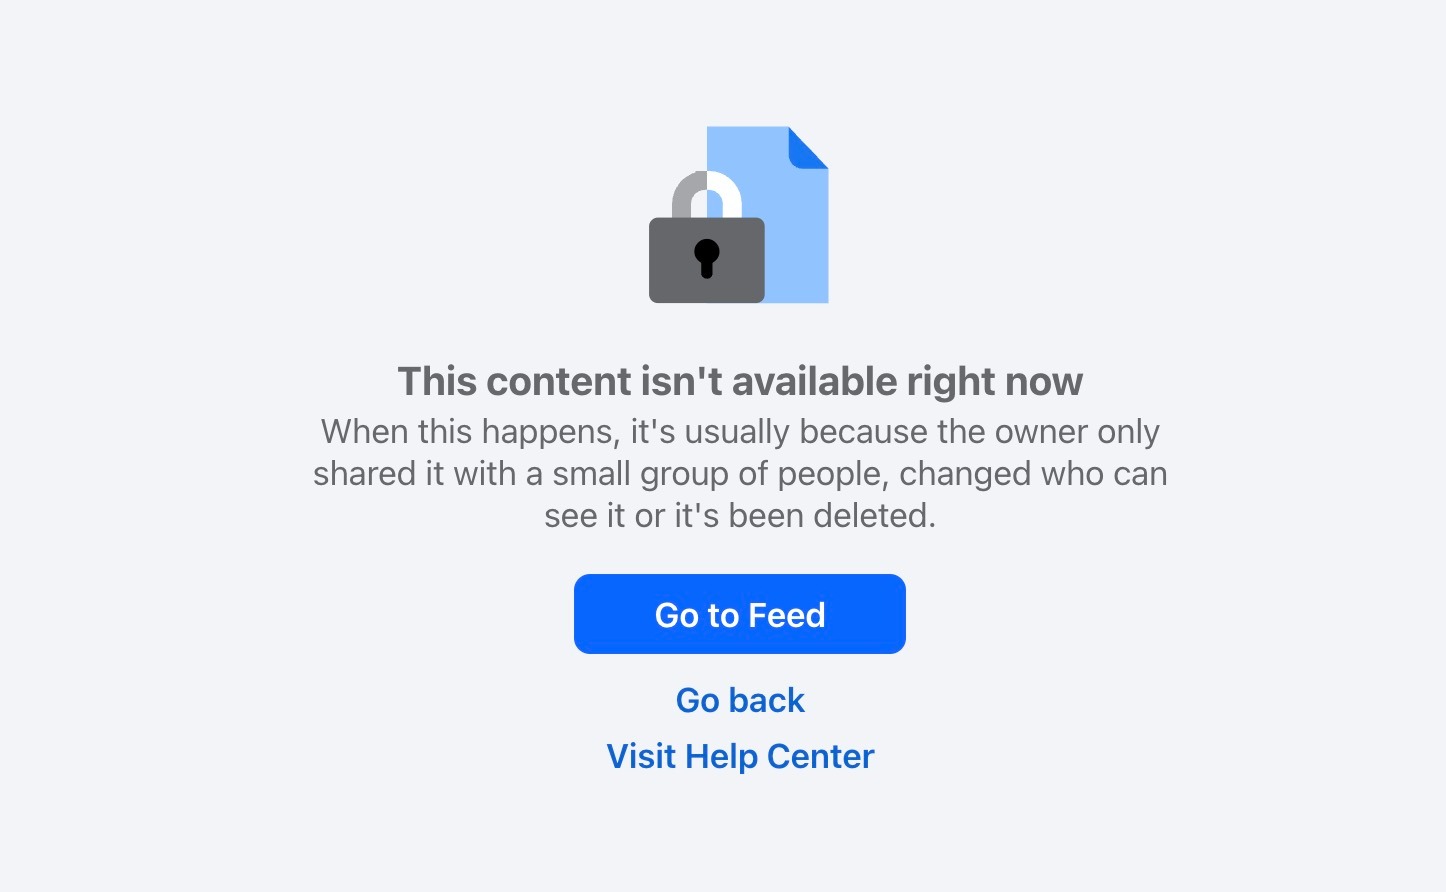1446x892 pixels.
Task: Click the "When this happens" explanation line
Action: 740,432
